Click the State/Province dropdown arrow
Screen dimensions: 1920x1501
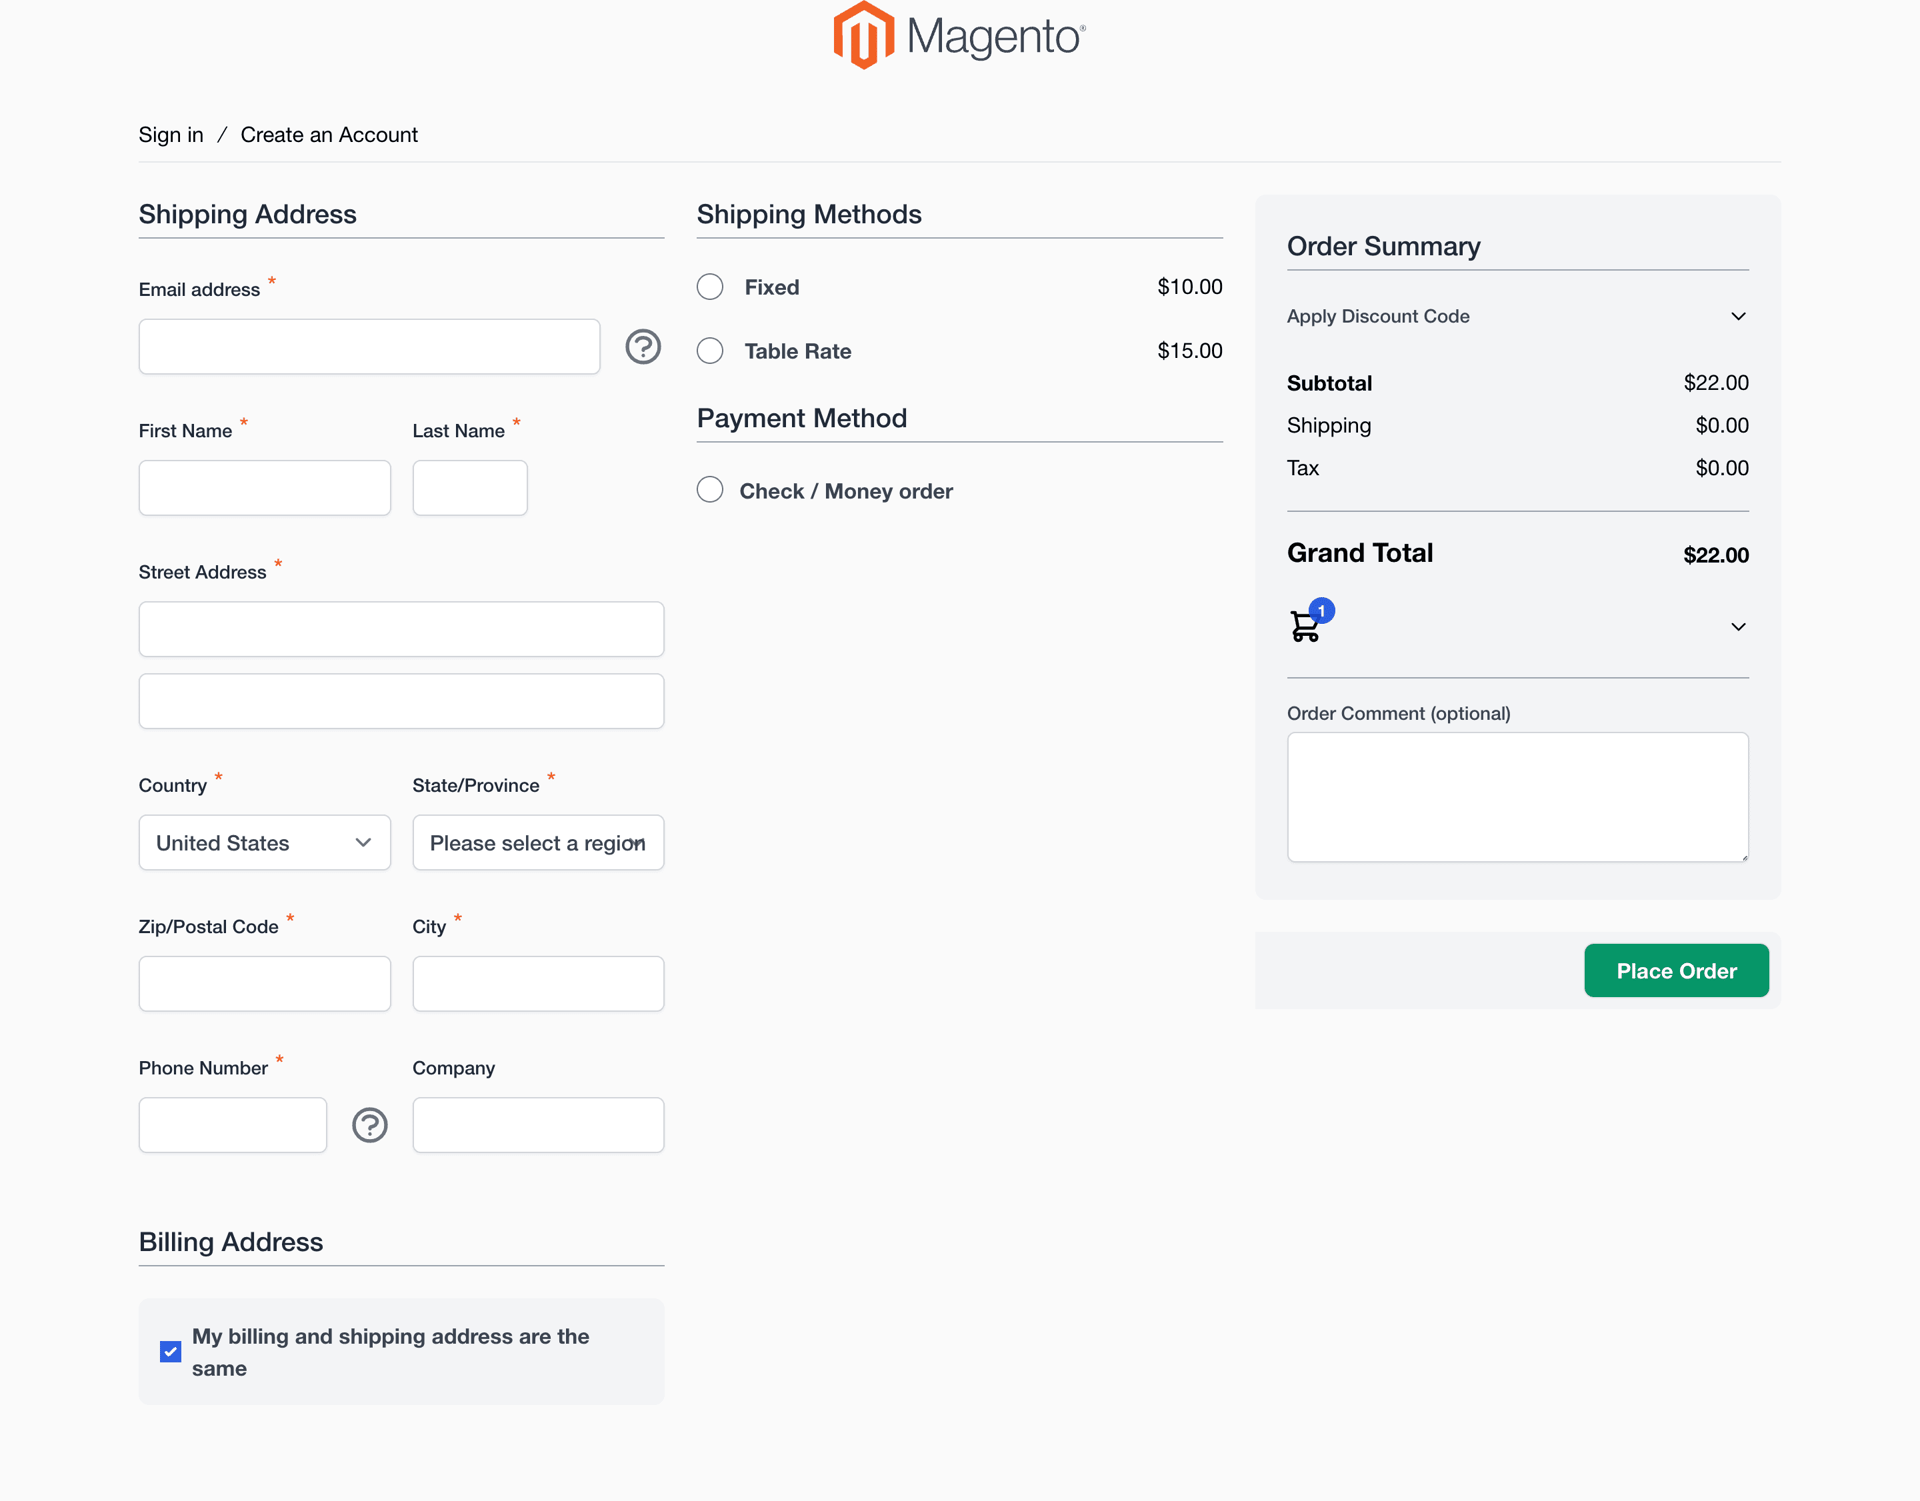click(636, 843)
